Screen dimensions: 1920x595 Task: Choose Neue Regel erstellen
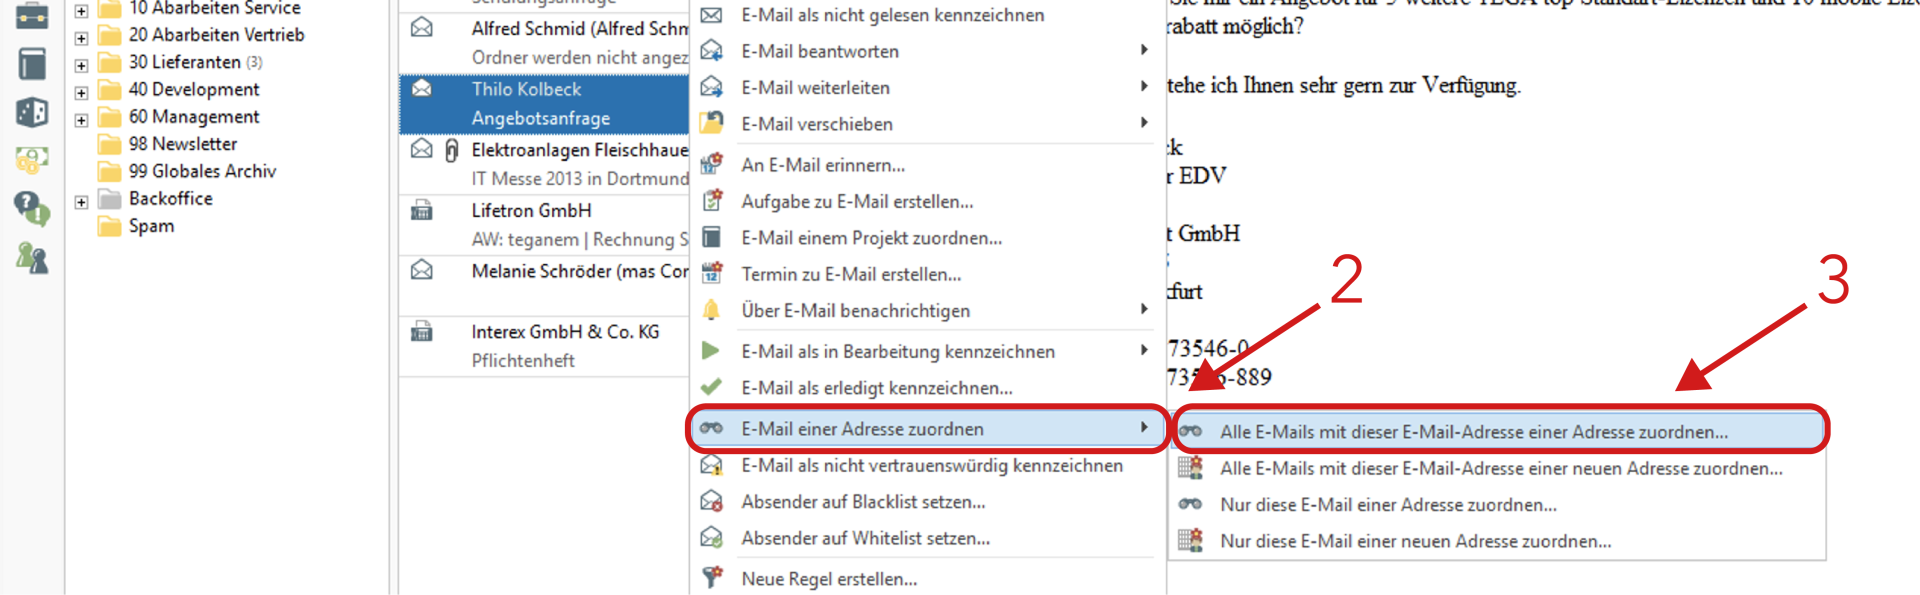coord(926,579)
